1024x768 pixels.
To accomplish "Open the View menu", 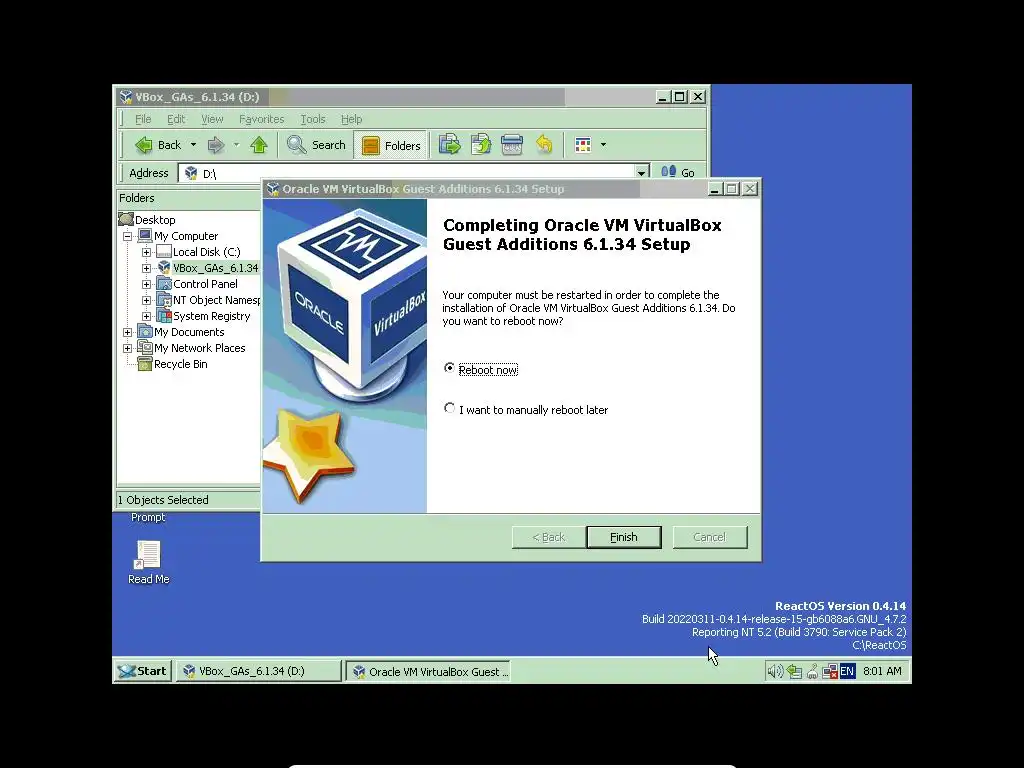I will 212,119.
